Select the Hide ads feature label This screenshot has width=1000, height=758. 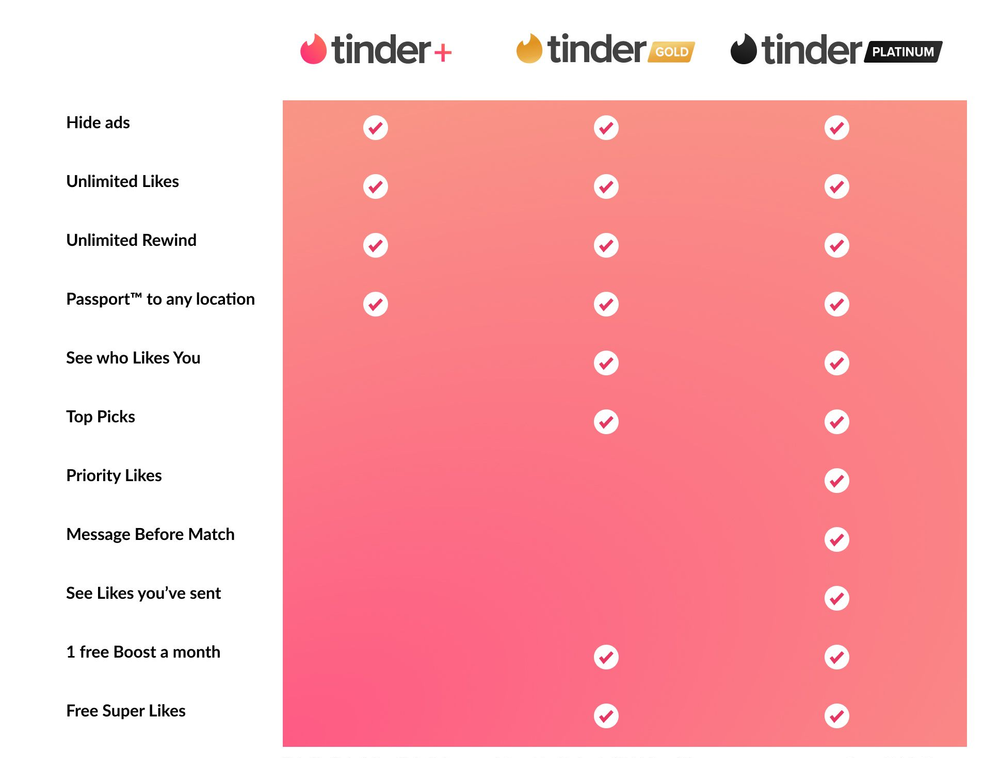[x=98, y=123]
